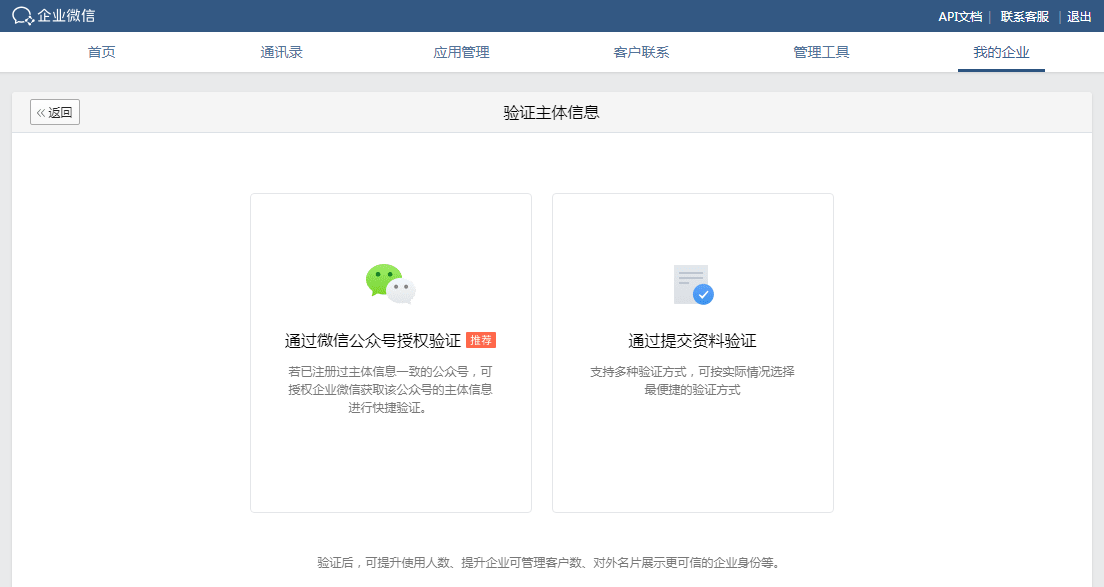Click the 联系客服 link
The width and height of the screenshot is (1104, 587).
coord(1025,17)
